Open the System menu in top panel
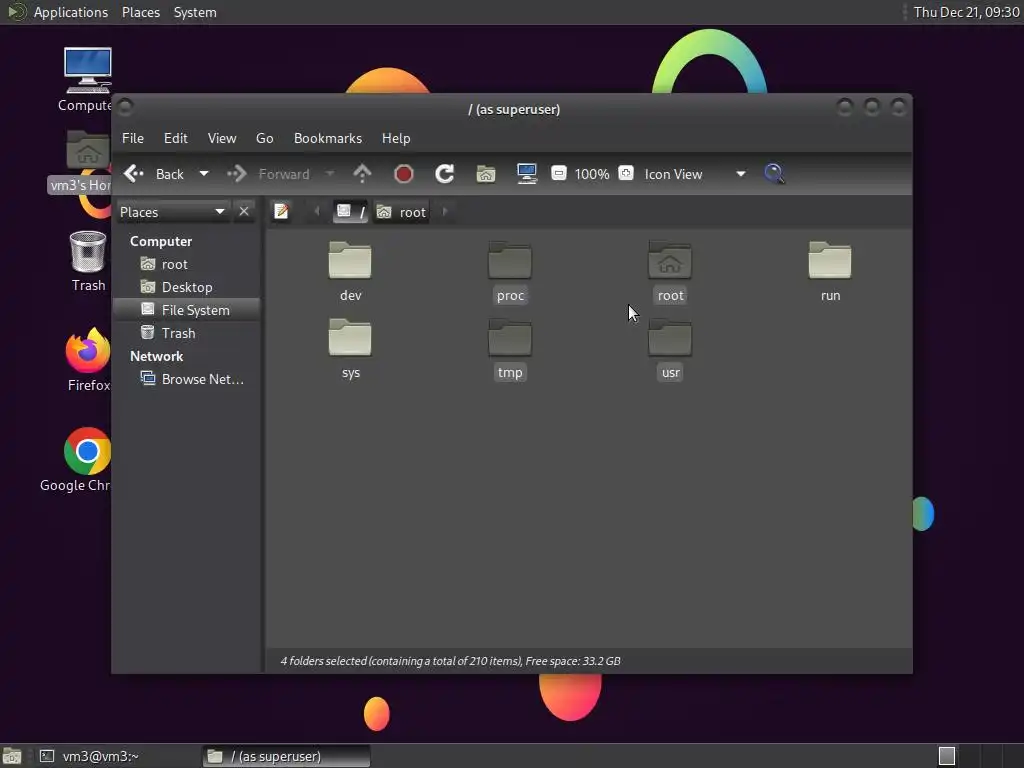 click(195, 12)
